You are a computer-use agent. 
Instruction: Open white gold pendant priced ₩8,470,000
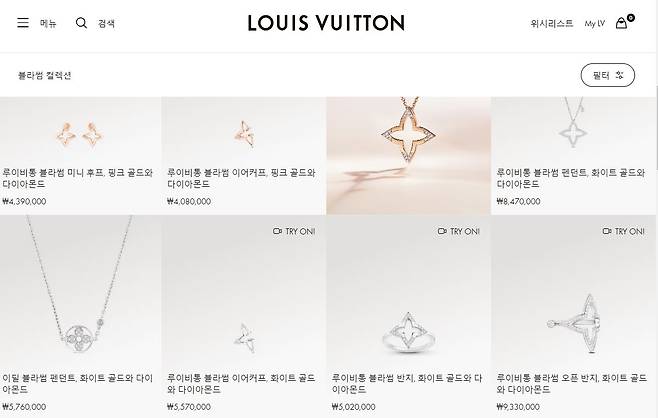(x=573, y=156)
